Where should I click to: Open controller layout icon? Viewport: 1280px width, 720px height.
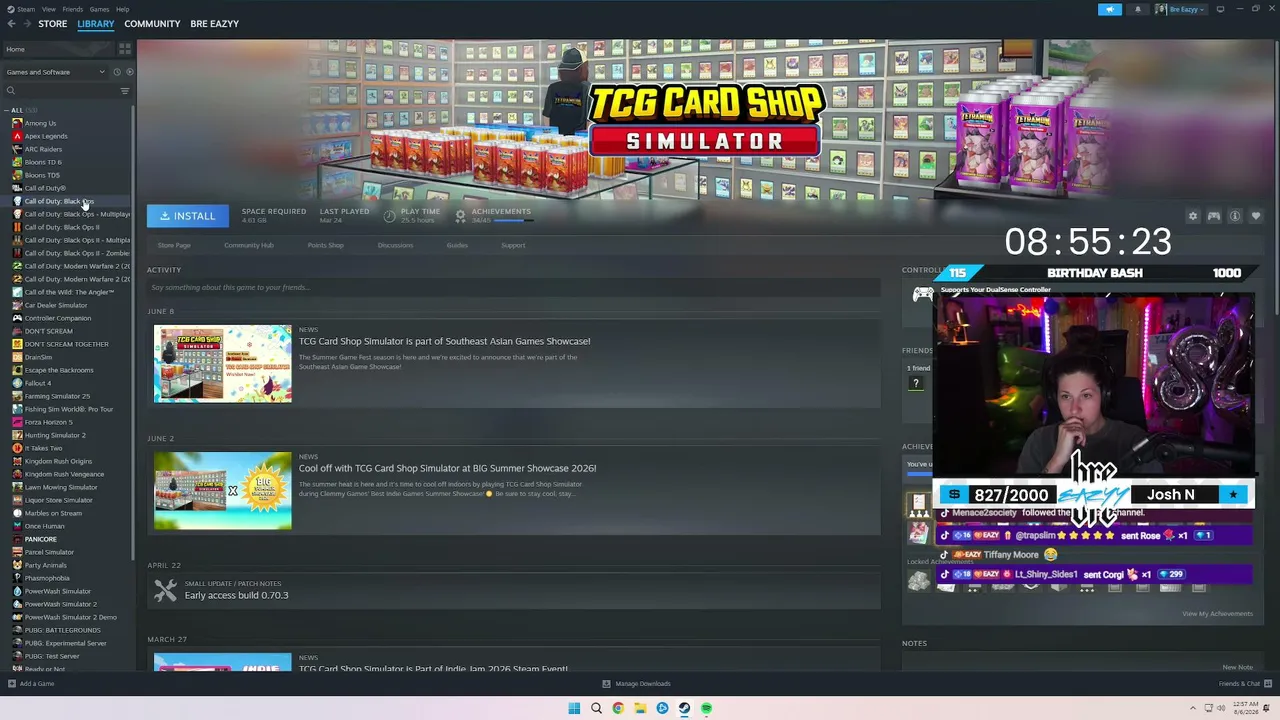(1214, 216)
